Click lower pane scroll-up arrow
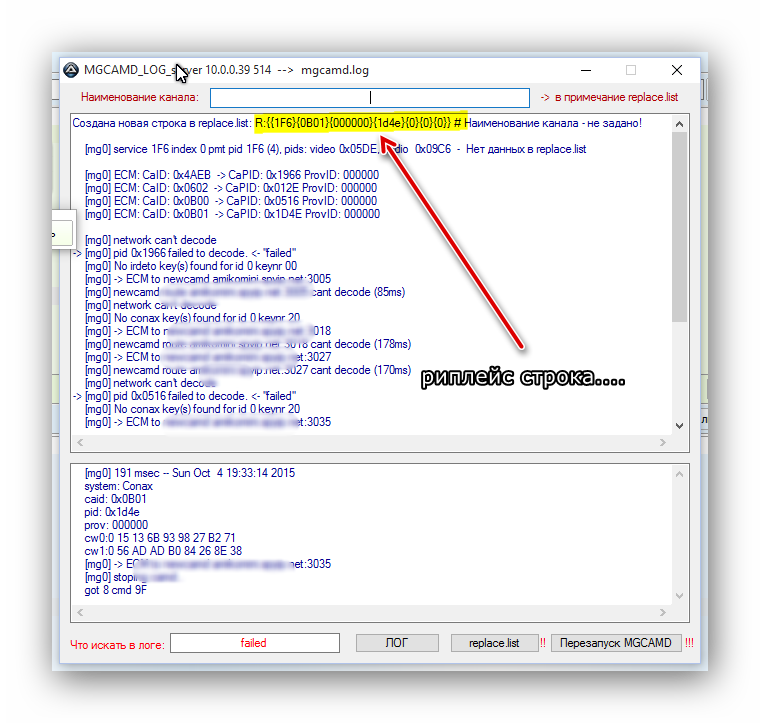Viewport: 760px width, 723px height. 679,474
